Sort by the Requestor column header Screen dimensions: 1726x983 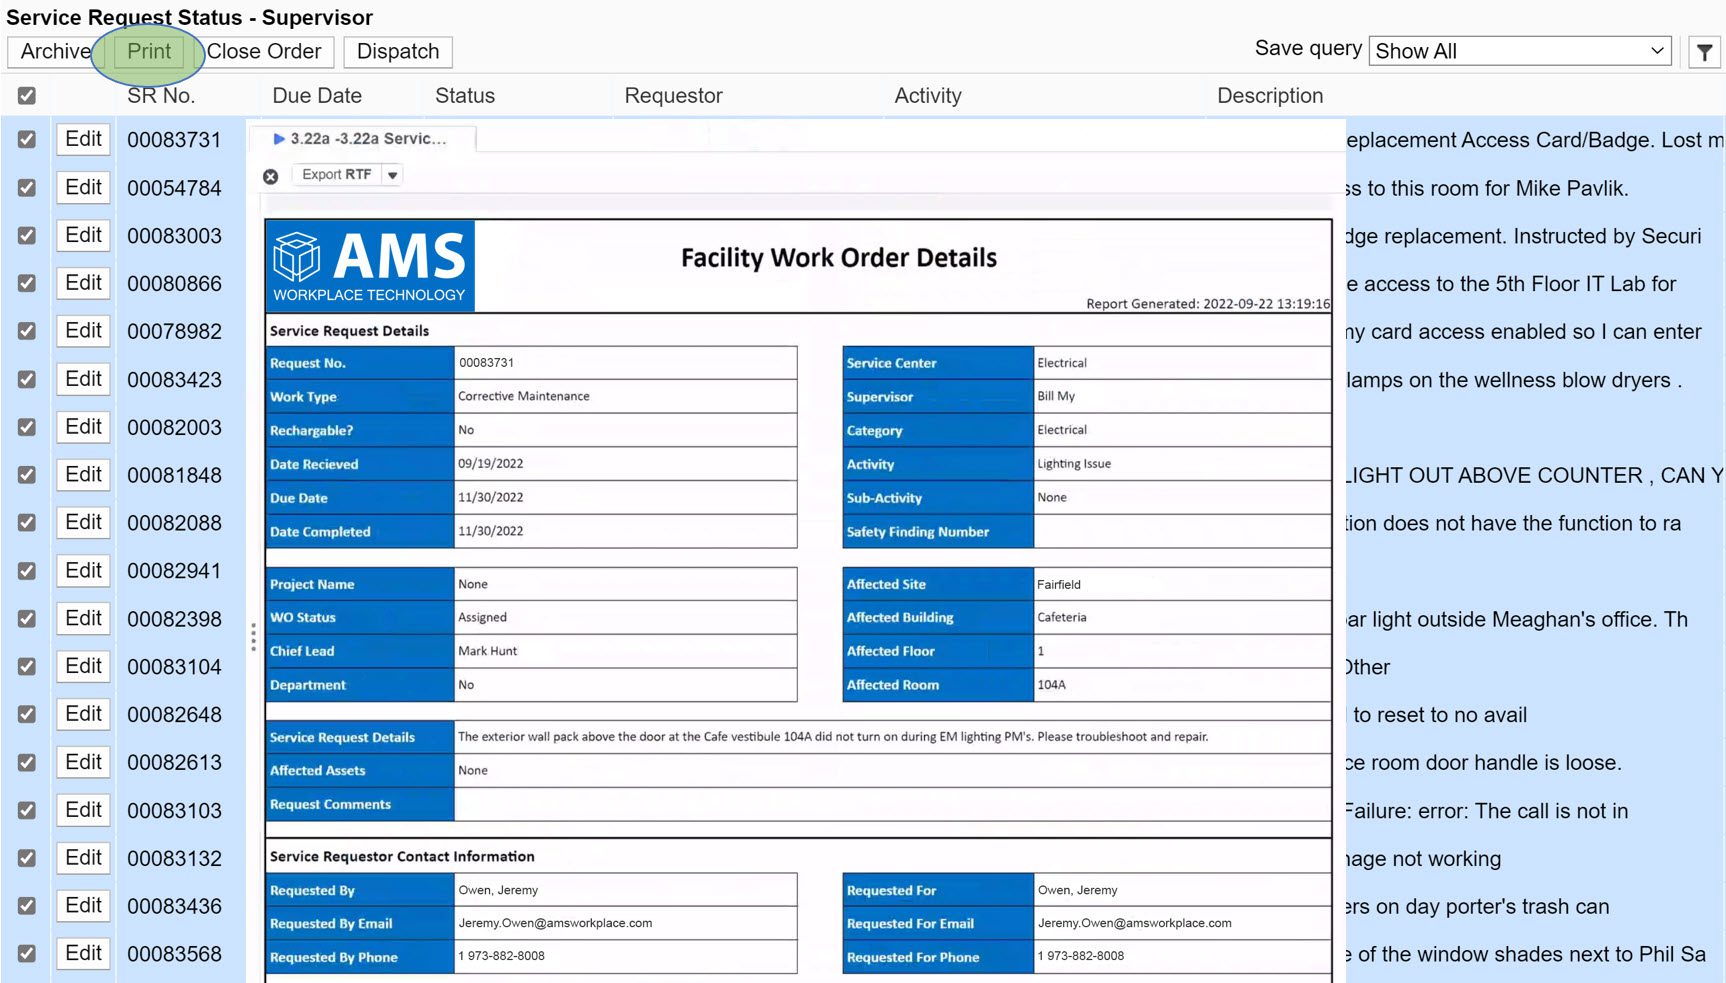point(673,96)
